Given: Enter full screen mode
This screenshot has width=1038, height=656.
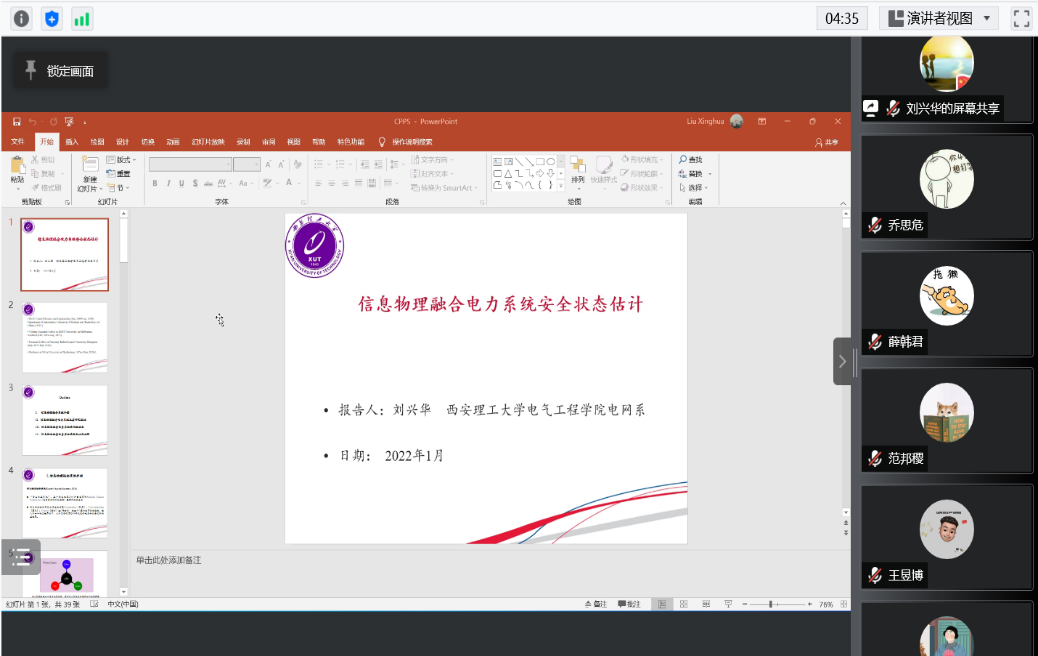Looking at the screenshot, I should point(1021,18).
